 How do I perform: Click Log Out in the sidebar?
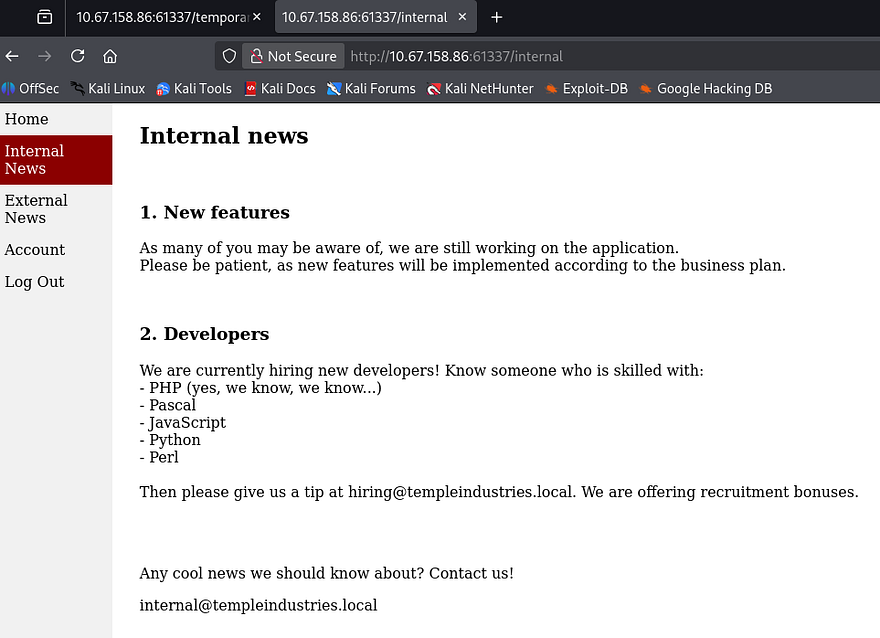click(35, 282)
